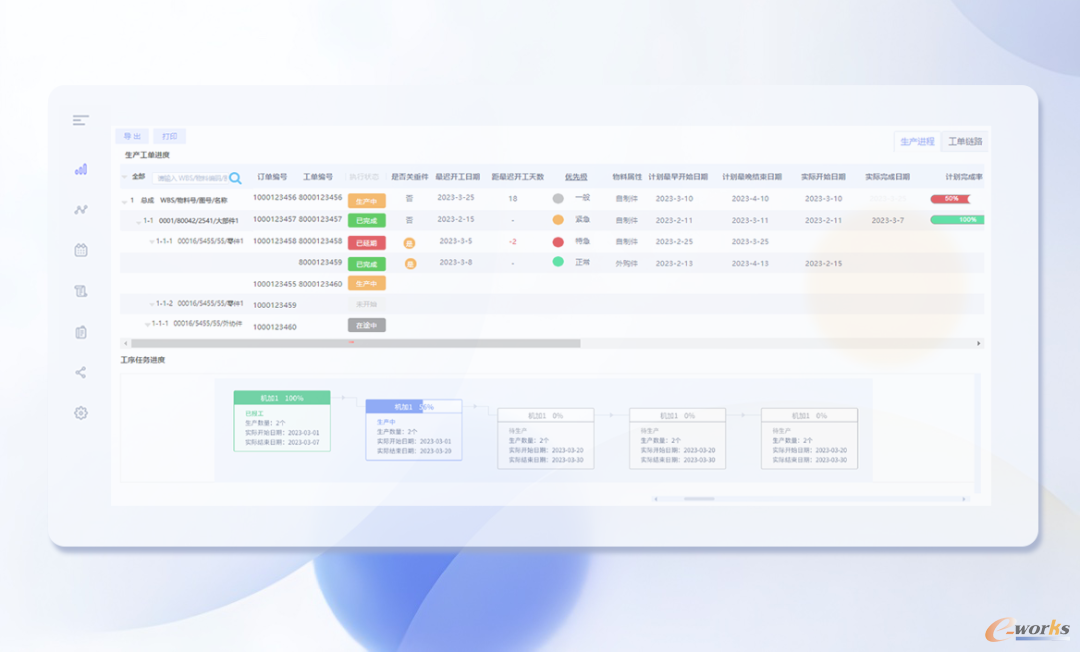Image resolution: width=1080 pixels, height=652 pixels.
Task: Select the green 机加1 100% process card
Action: pyautogui.click(x=282, y=421)
